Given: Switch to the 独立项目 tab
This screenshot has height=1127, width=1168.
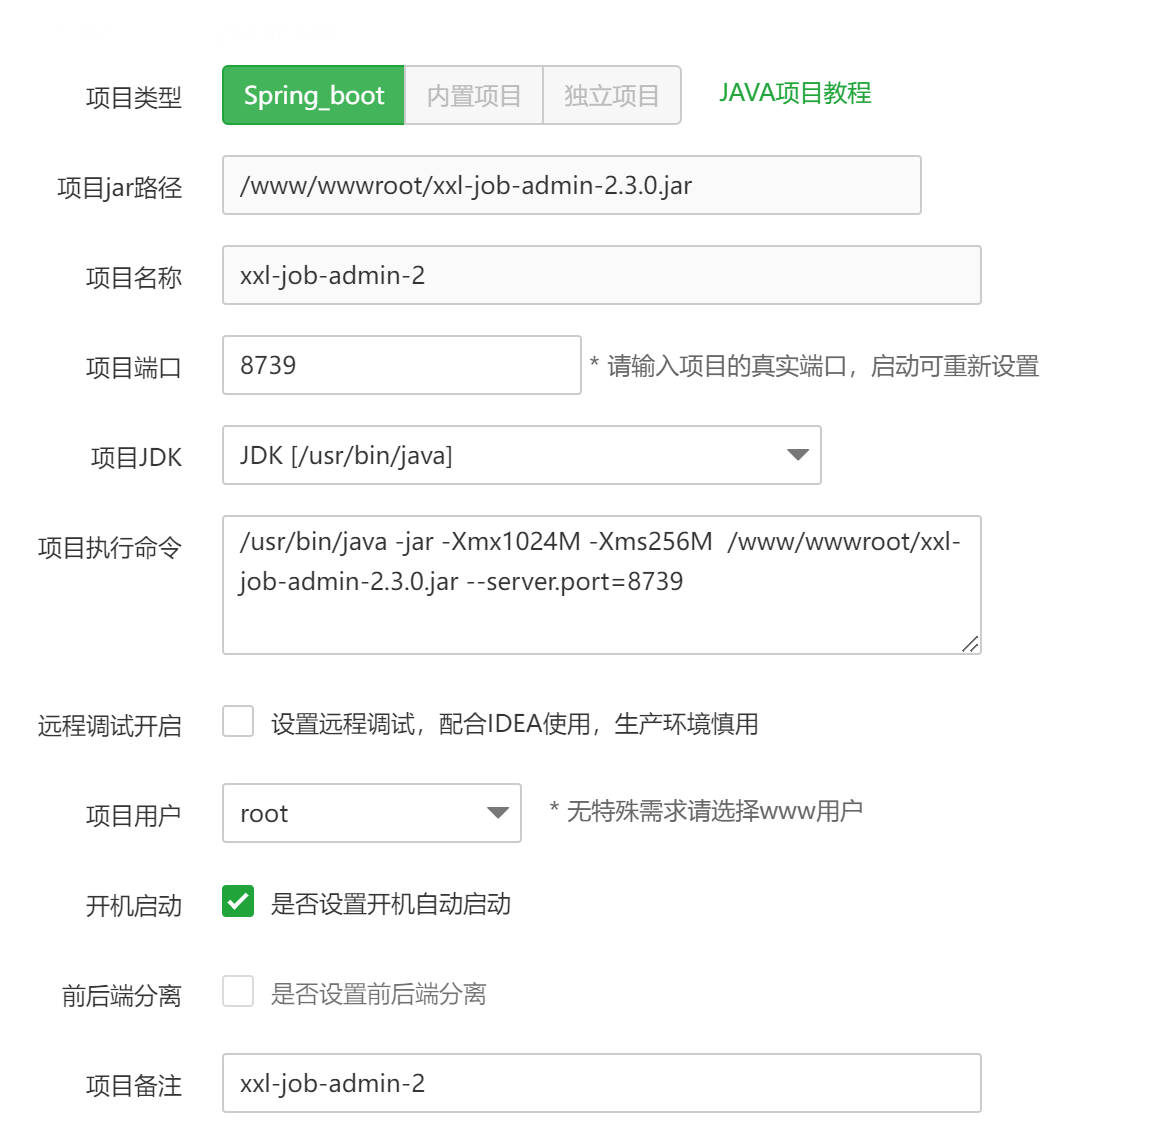Looking at the screenshot, I should 612,95.
